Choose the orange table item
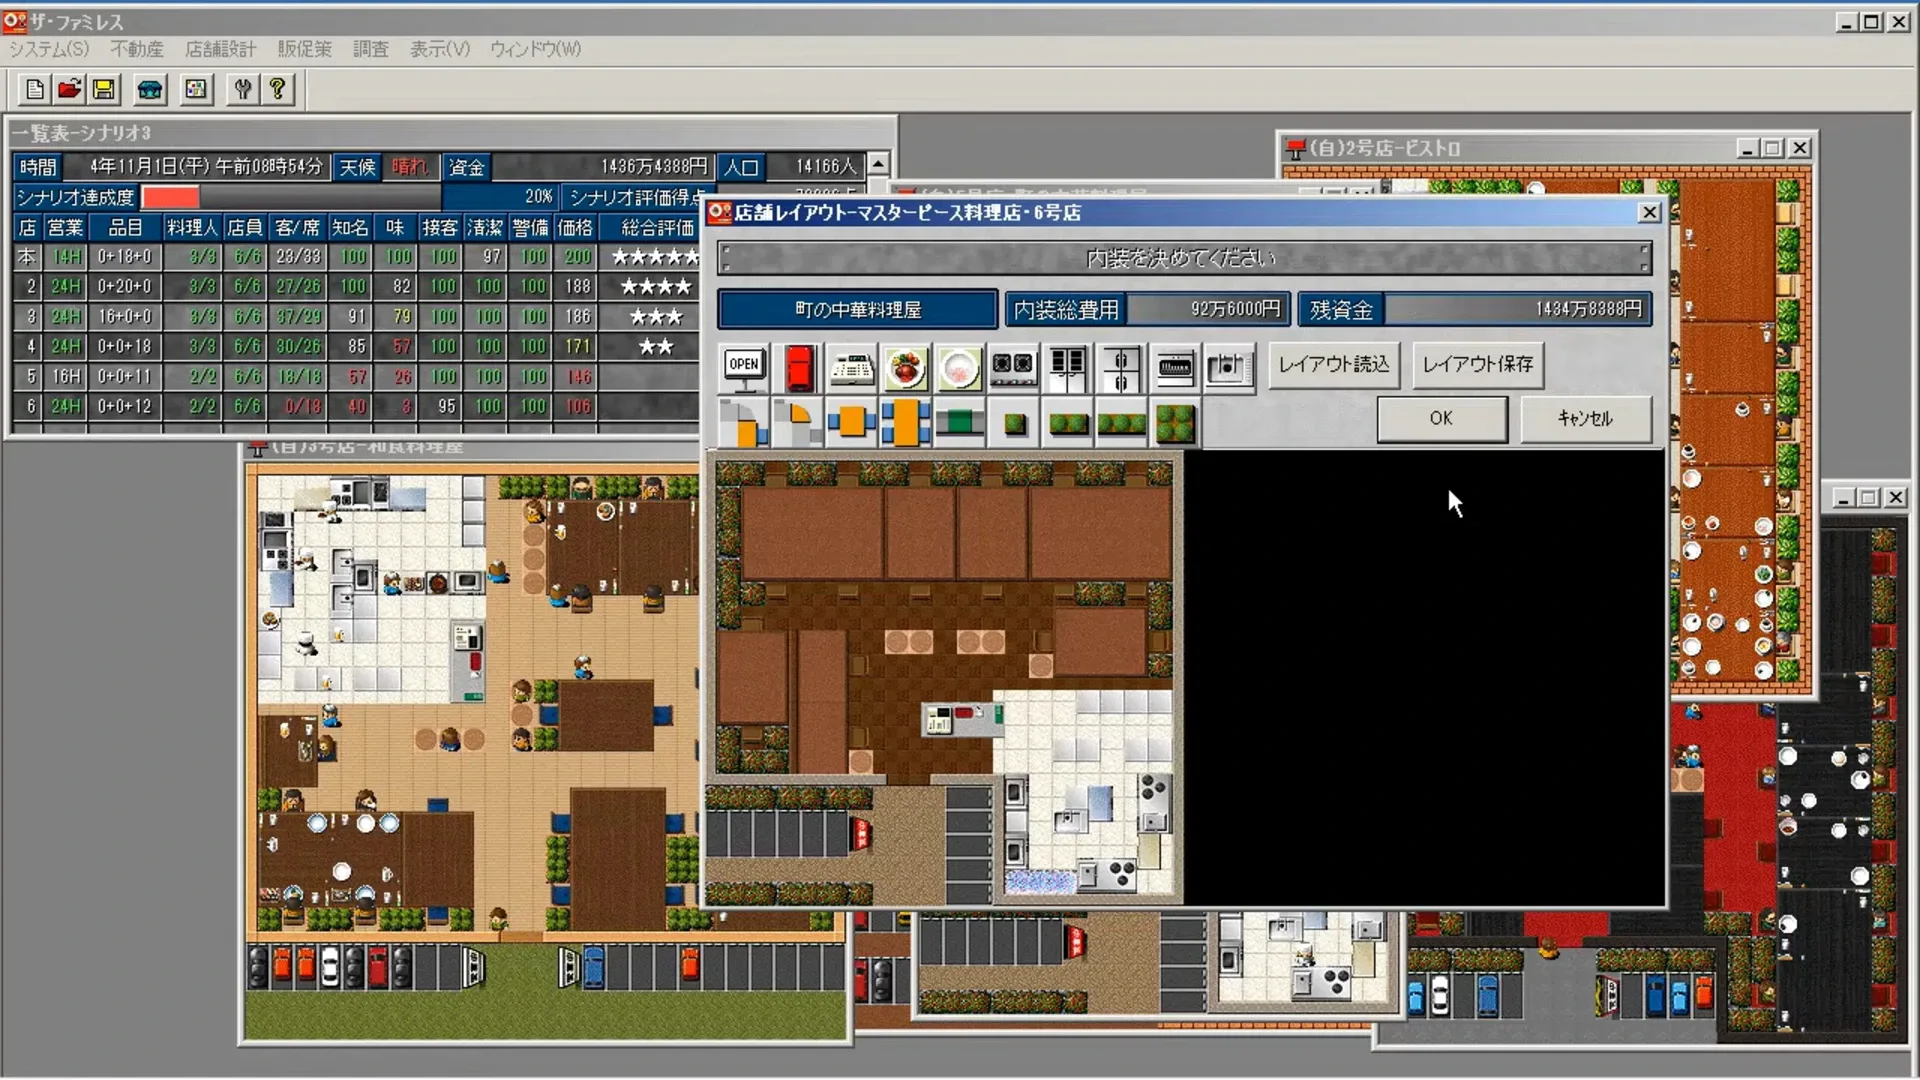 tap(851, 422)
